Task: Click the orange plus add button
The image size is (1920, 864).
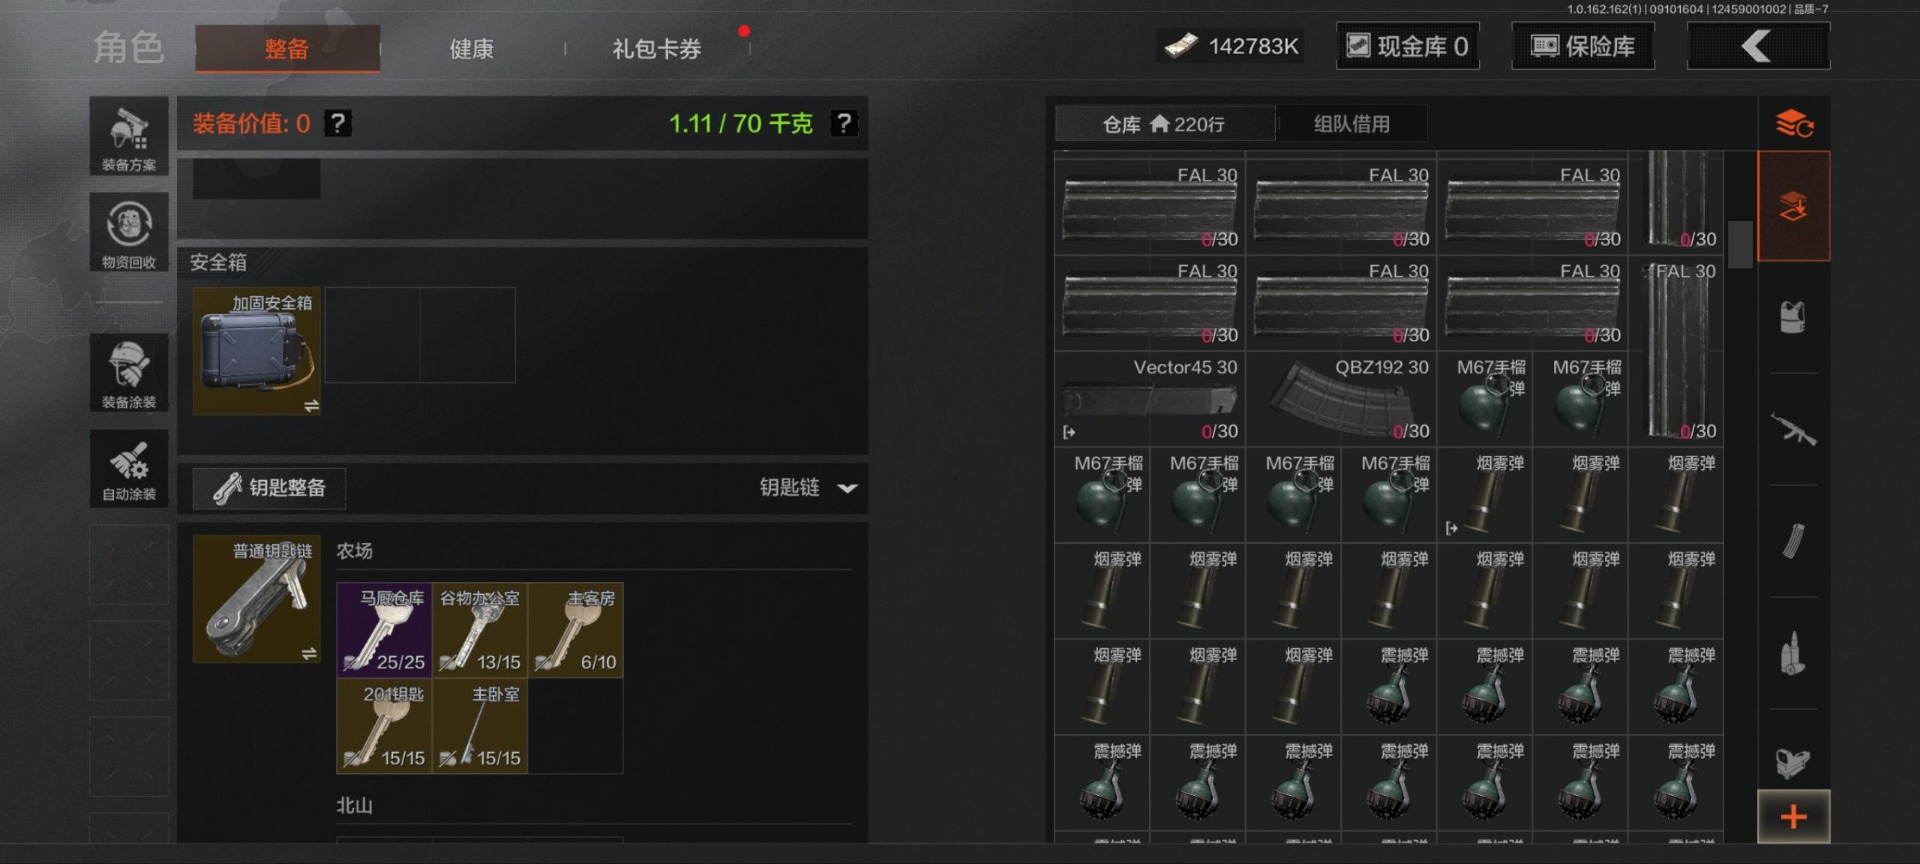Action: pyautogui.click(x=1794, y=817)
